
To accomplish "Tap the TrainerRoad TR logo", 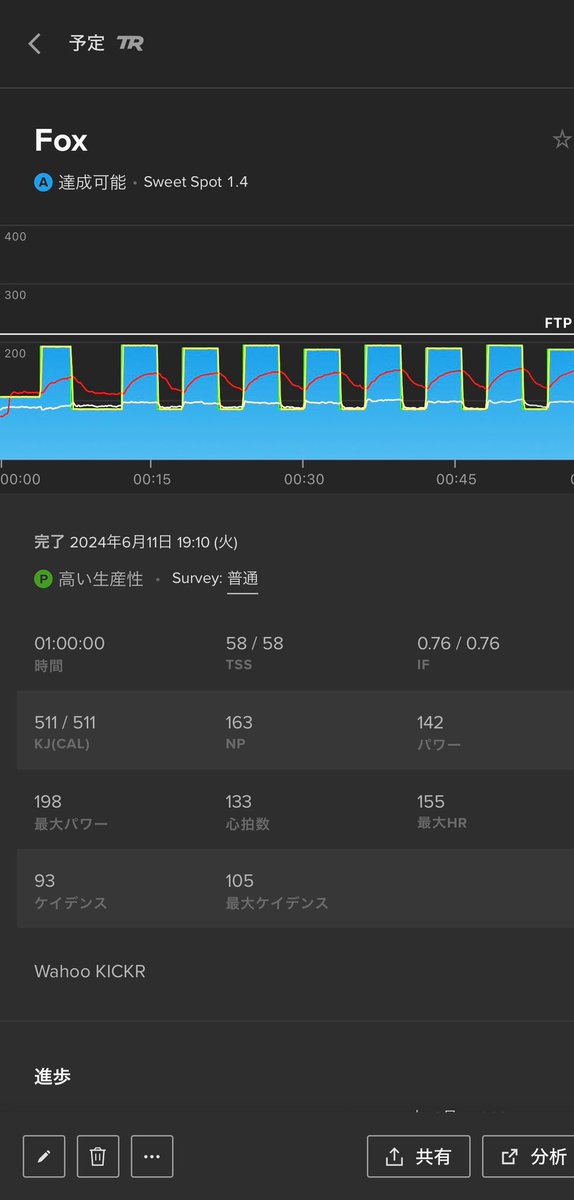I will [x=130, y=43].
